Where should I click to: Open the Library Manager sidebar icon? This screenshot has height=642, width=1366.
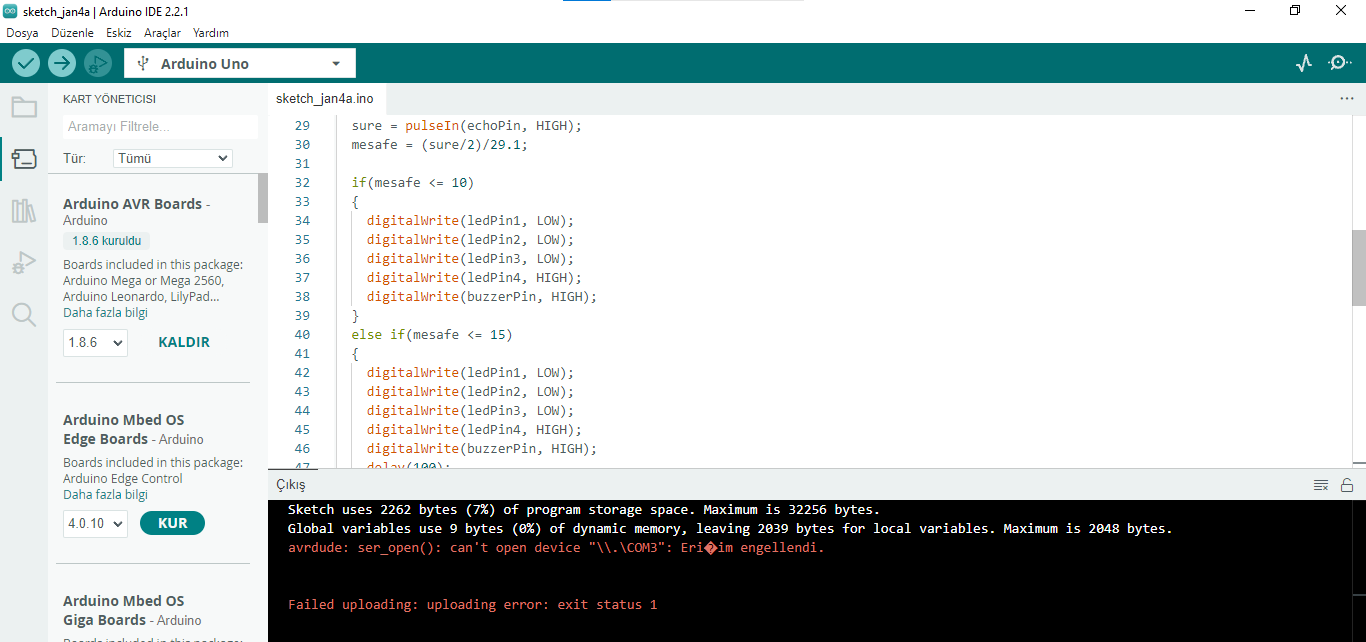tap(24, 211)
